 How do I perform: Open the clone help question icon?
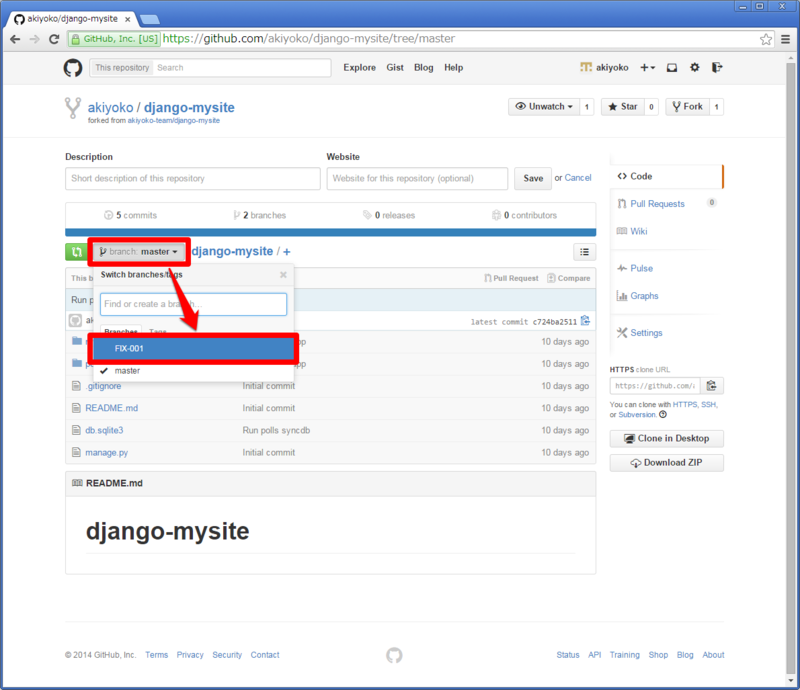pyautogui.click(x=663, y=414)
